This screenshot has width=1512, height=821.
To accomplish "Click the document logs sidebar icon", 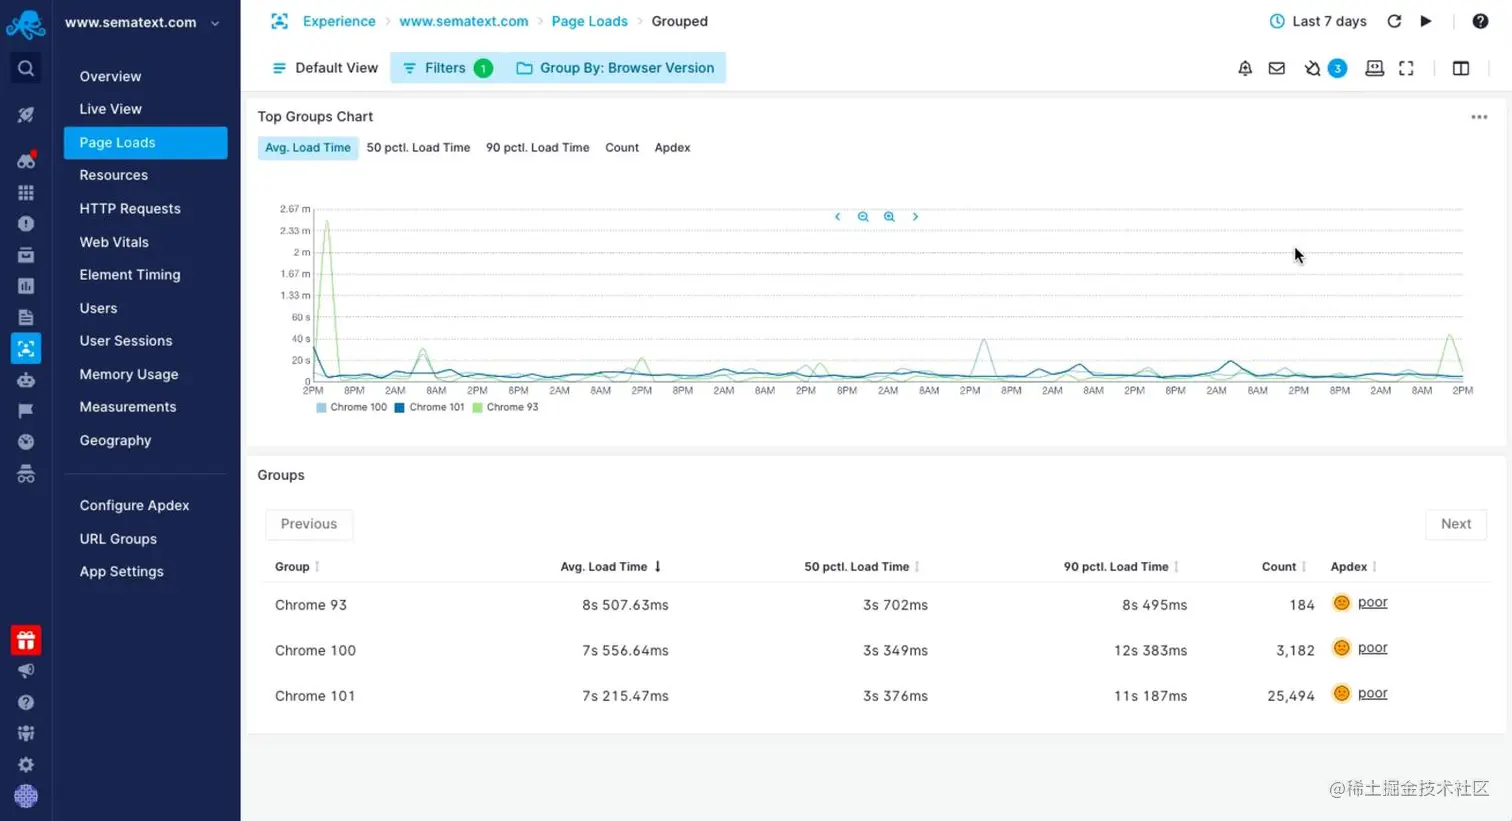I will coord(26,317).
